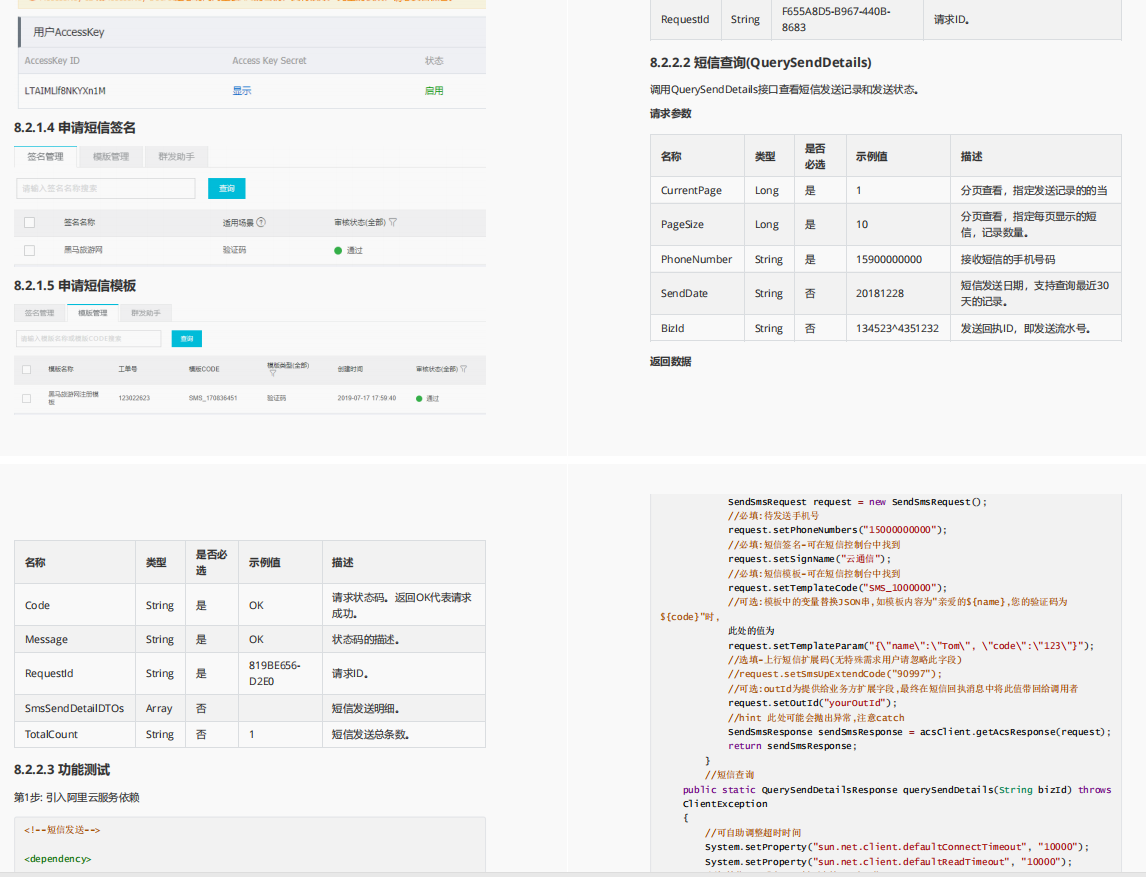1146x877 pixels.
Task: Click 查询 button beside the signature name search
Action: (x=227, y=189)
